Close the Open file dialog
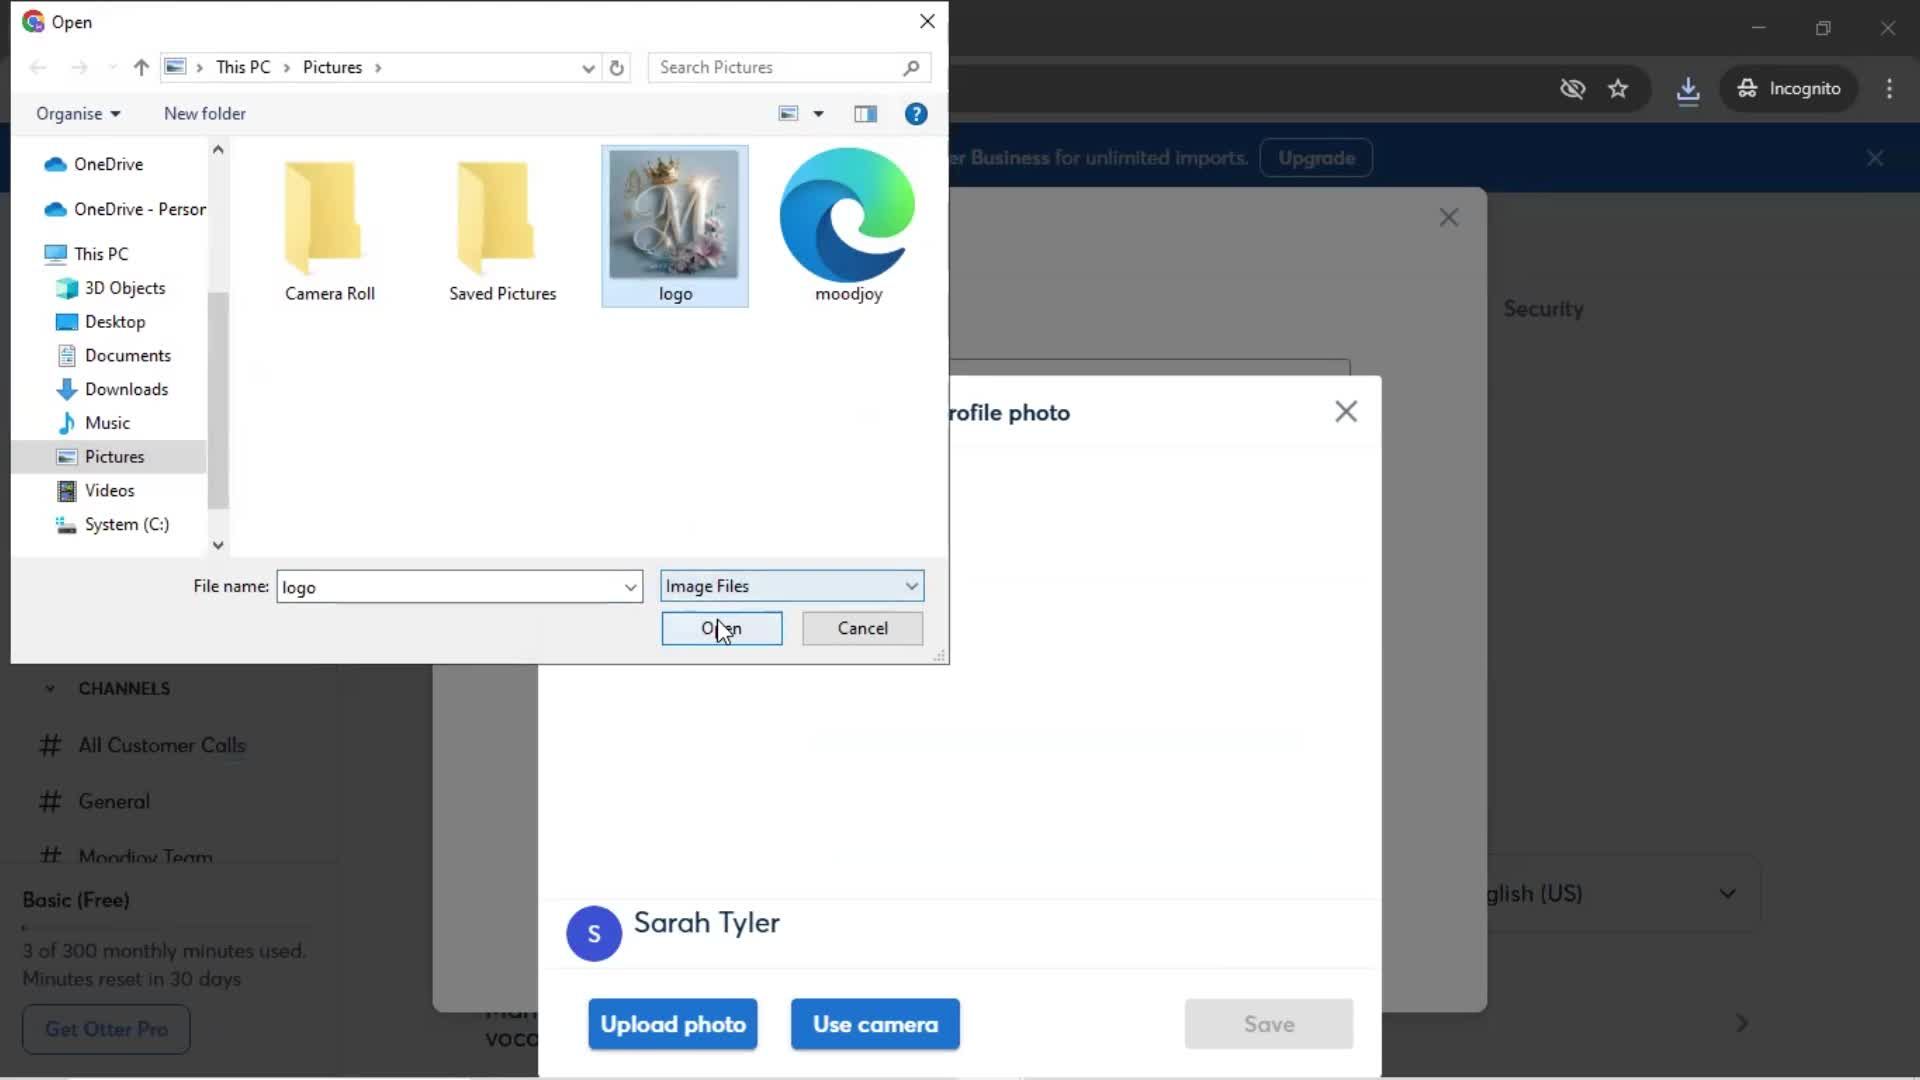Viewport: 1920px width, 1080px height. 927,22
